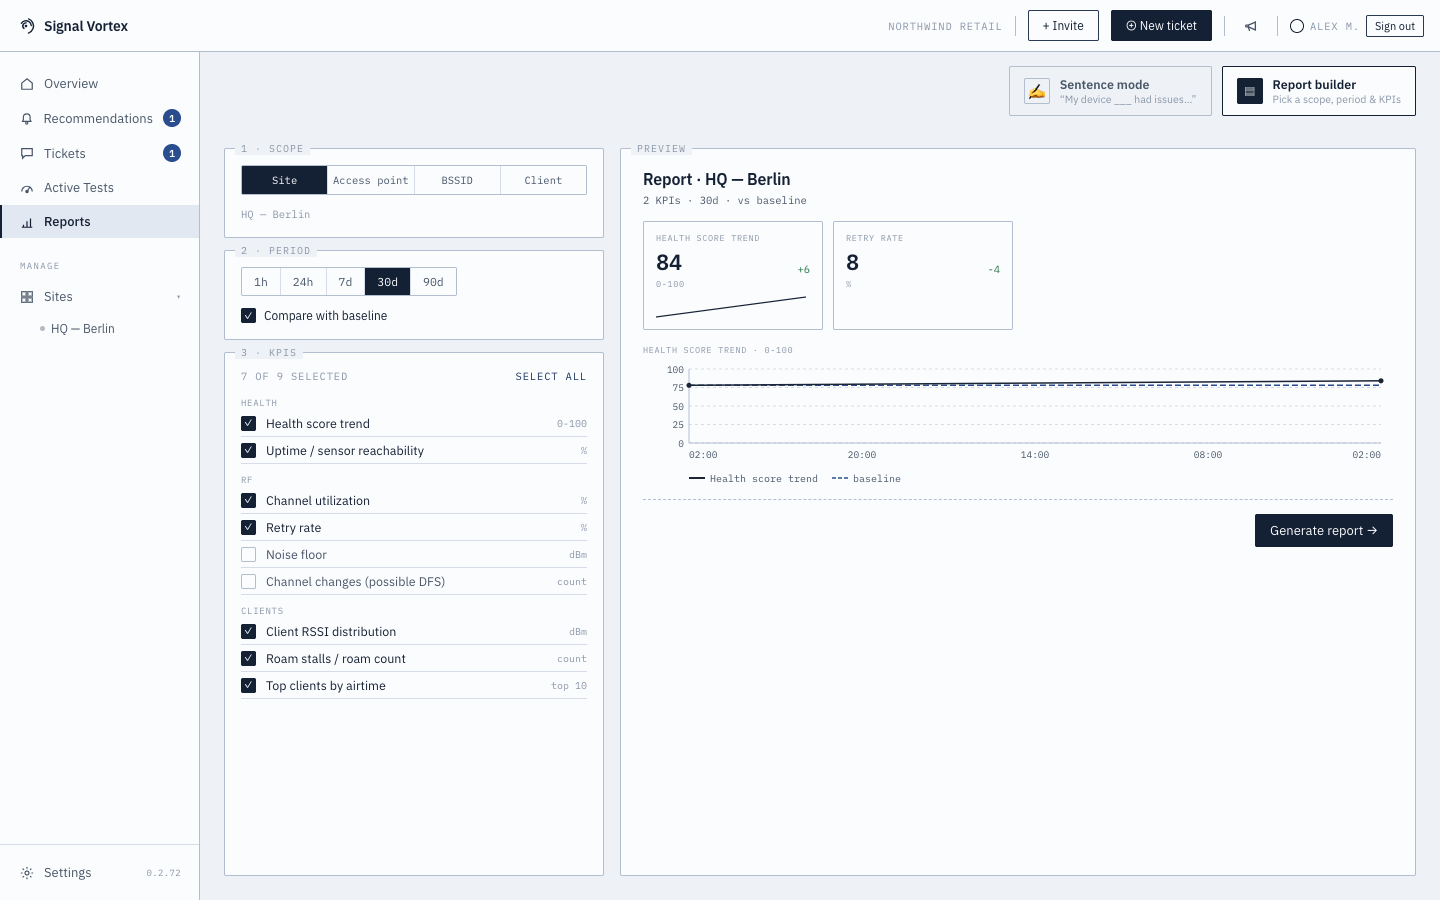Choose the 24h period
Image resolution: width=1440 pixels, height=900 pixels.
point(303,282)
